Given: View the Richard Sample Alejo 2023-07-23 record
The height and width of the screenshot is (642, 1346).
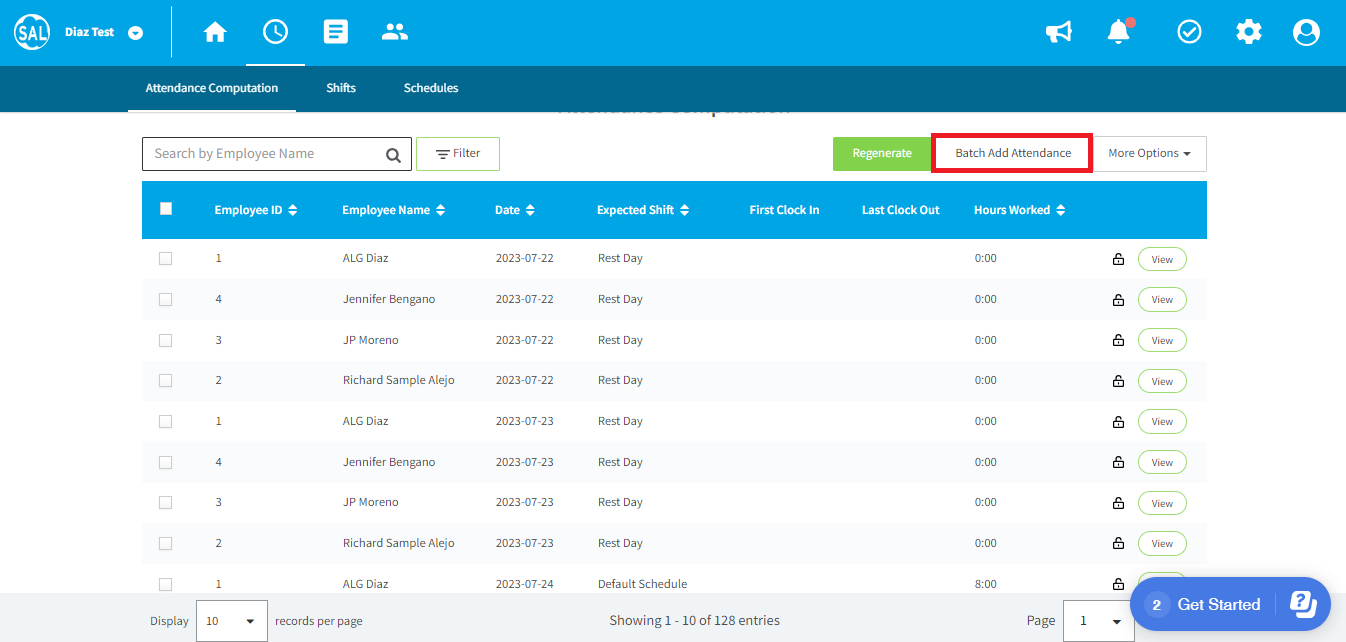Looking at the screenshot, I should coord(1162,544).
